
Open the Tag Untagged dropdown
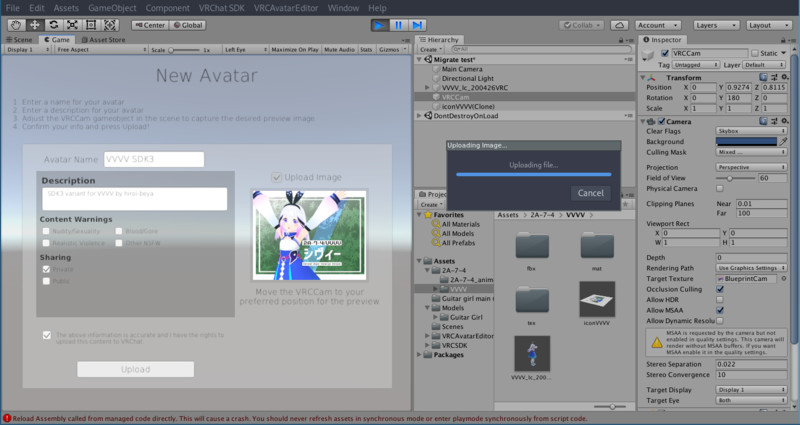695,65
